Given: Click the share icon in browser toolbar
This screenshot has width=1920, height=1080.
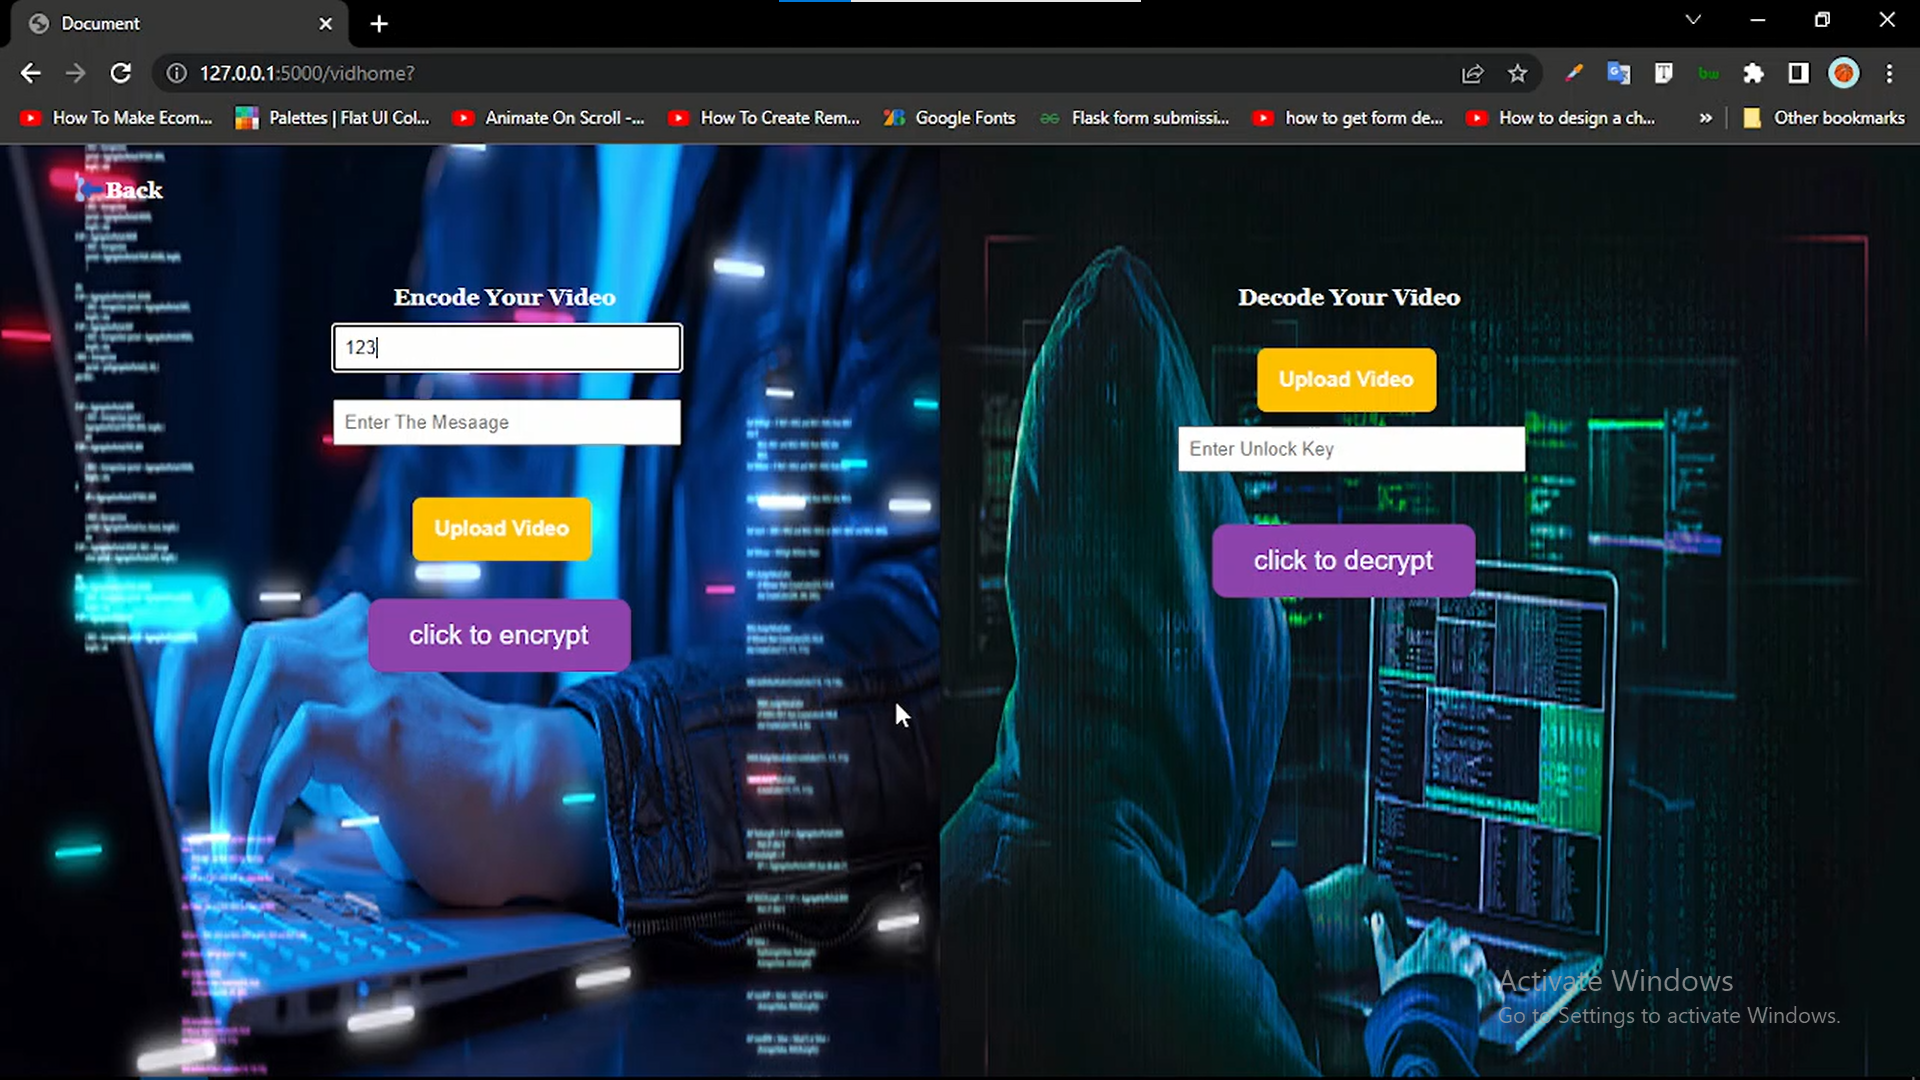Looking at the screenshot, I should coord(1473,74).
